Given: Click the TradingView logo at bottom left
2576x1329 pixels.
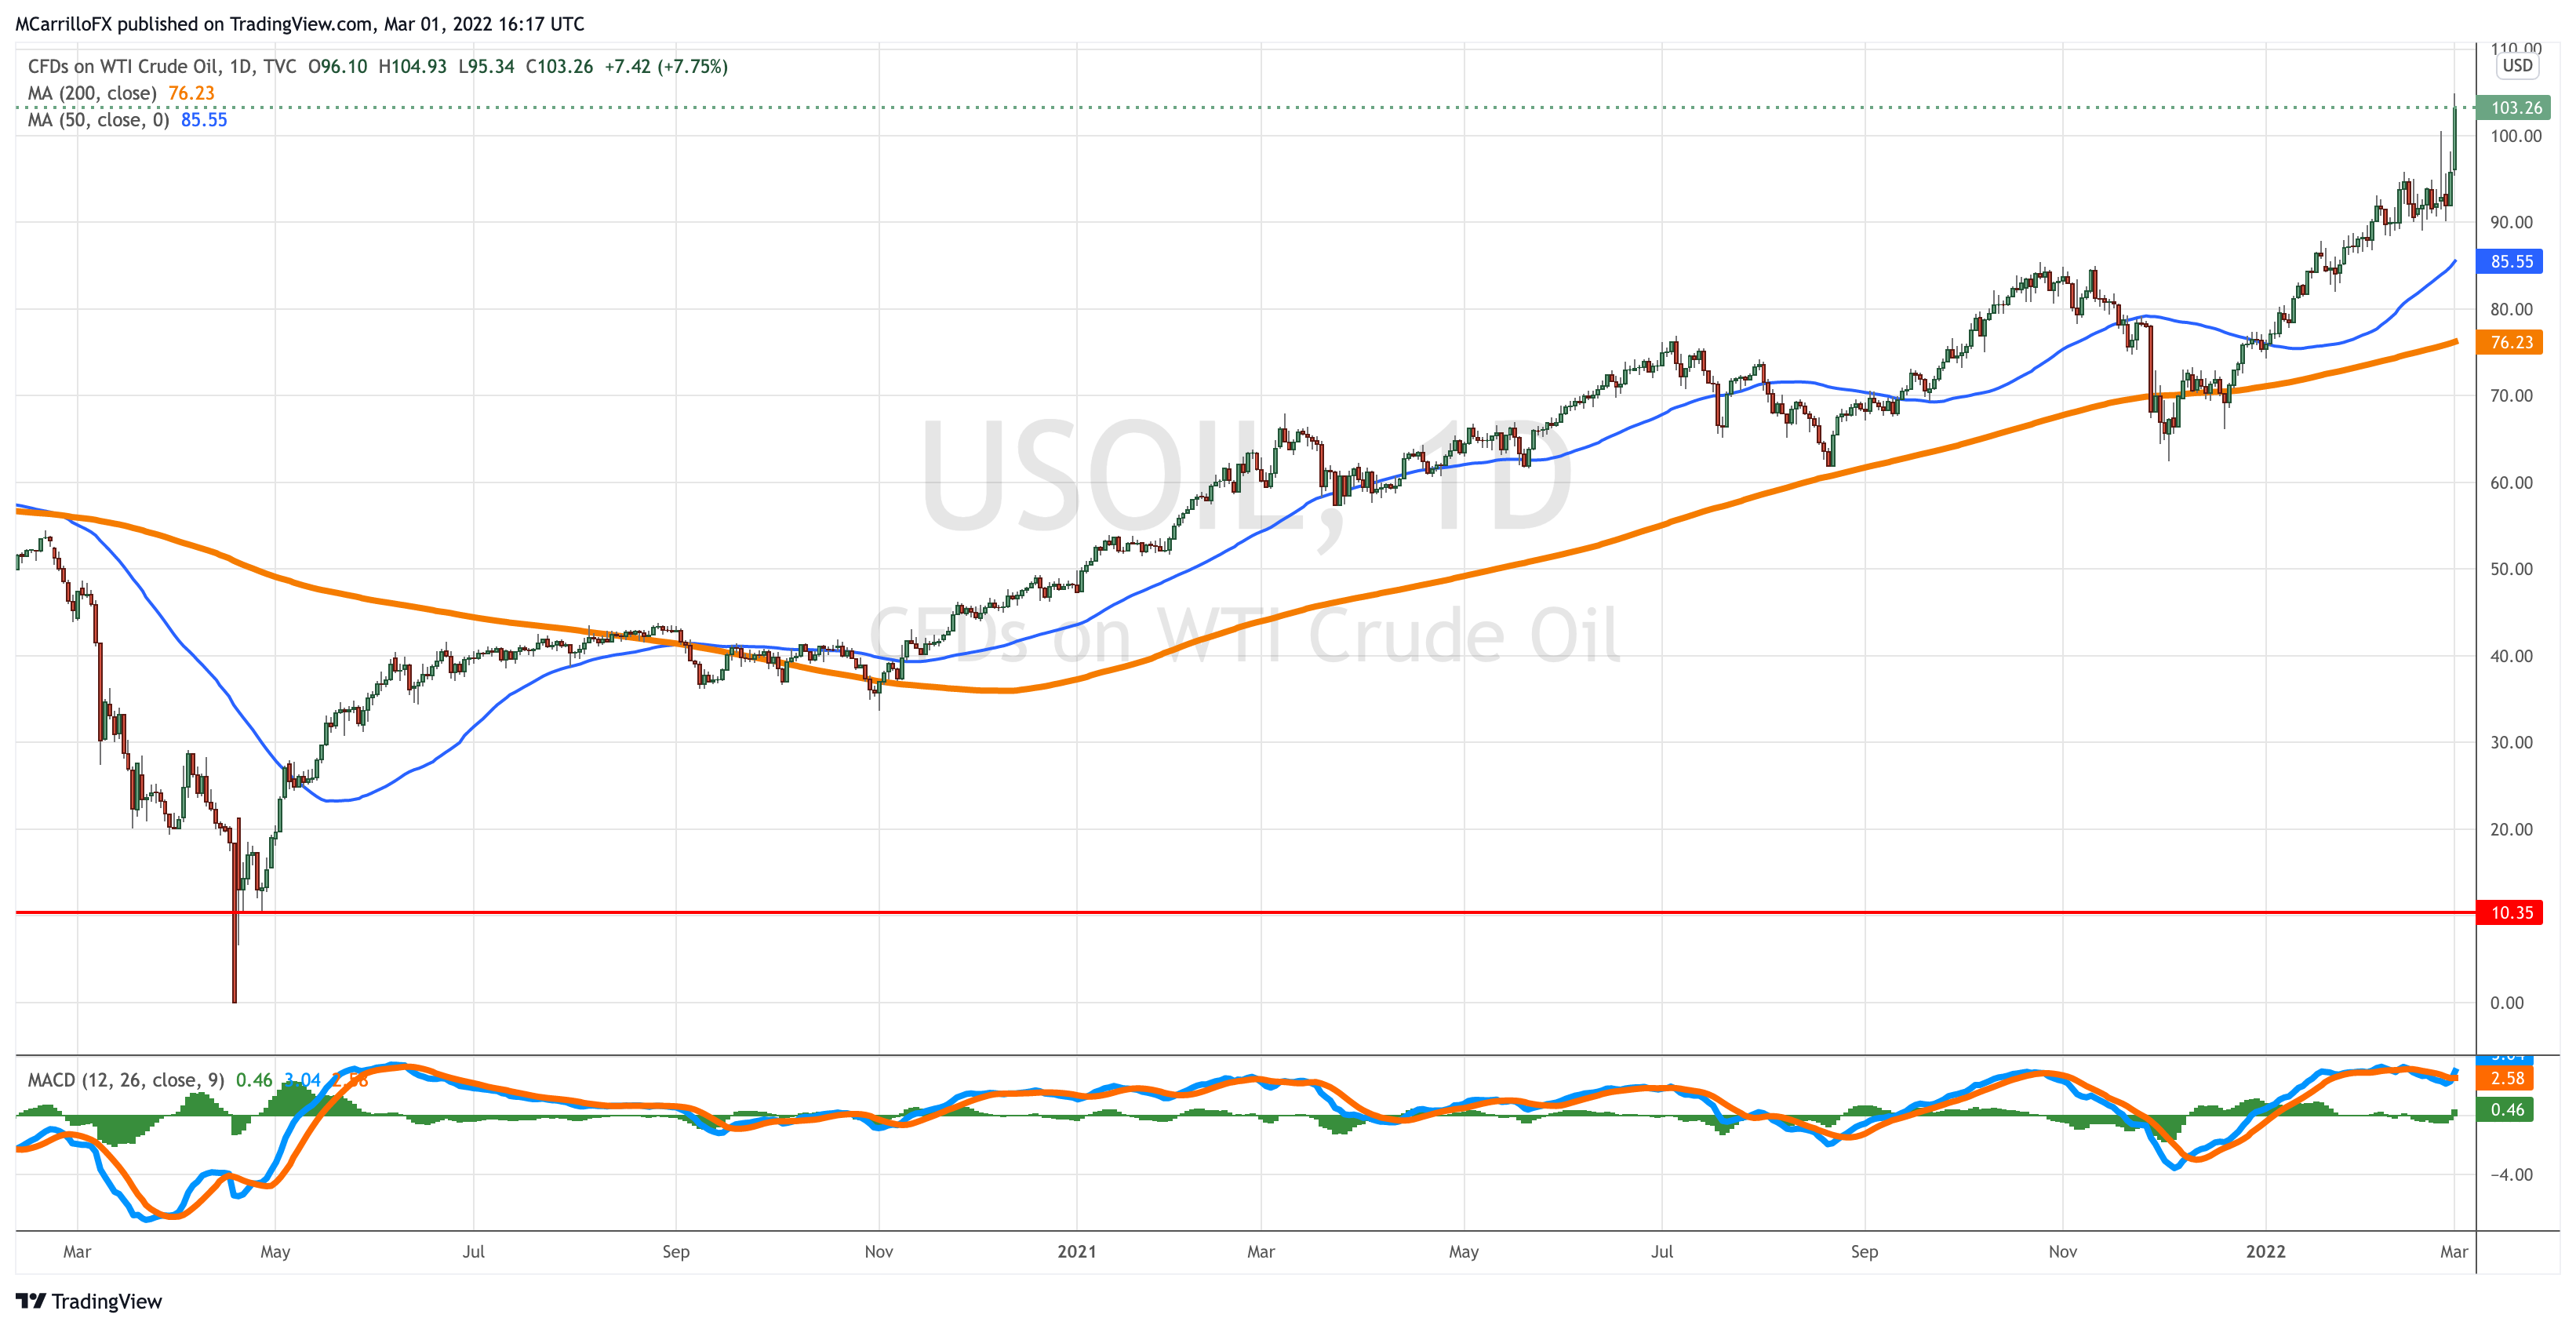Looking at the screenshot, I should (88, 1301).
